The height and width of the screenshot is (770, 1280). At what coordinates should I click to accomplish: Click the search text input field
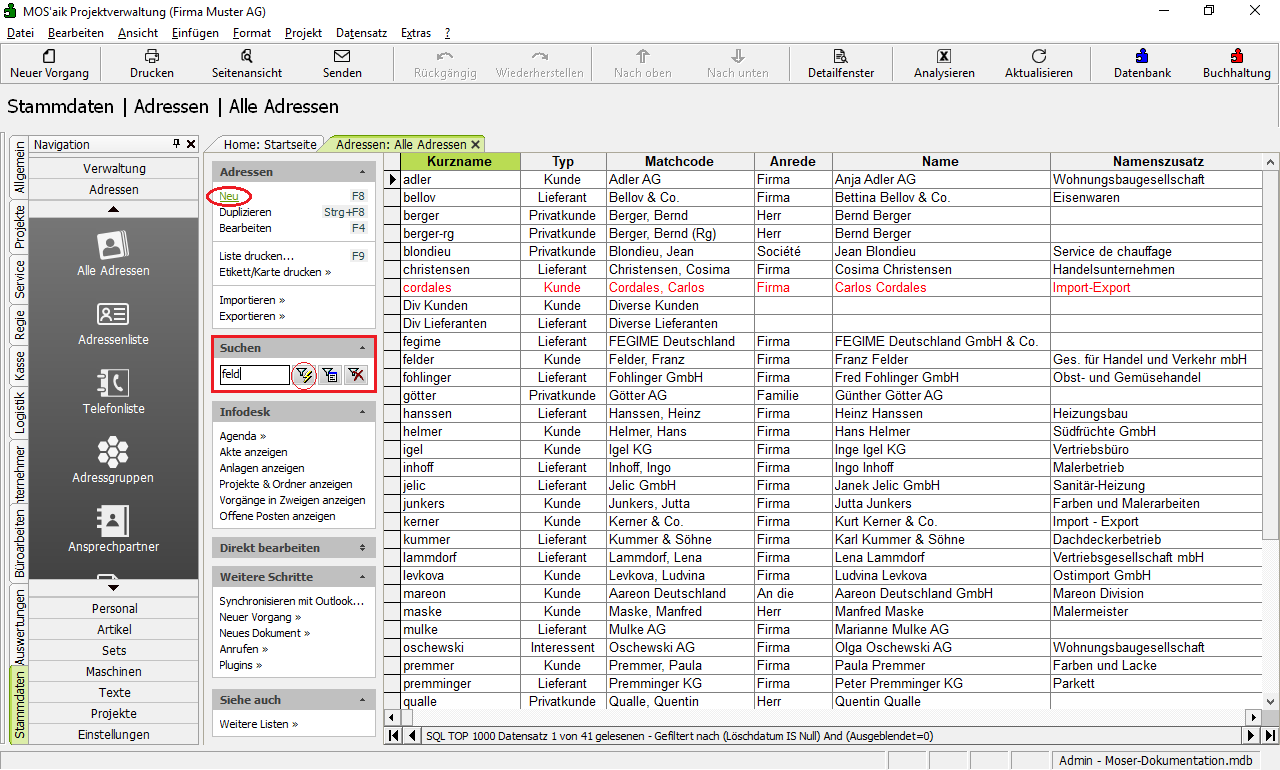(x=254, y=375)
